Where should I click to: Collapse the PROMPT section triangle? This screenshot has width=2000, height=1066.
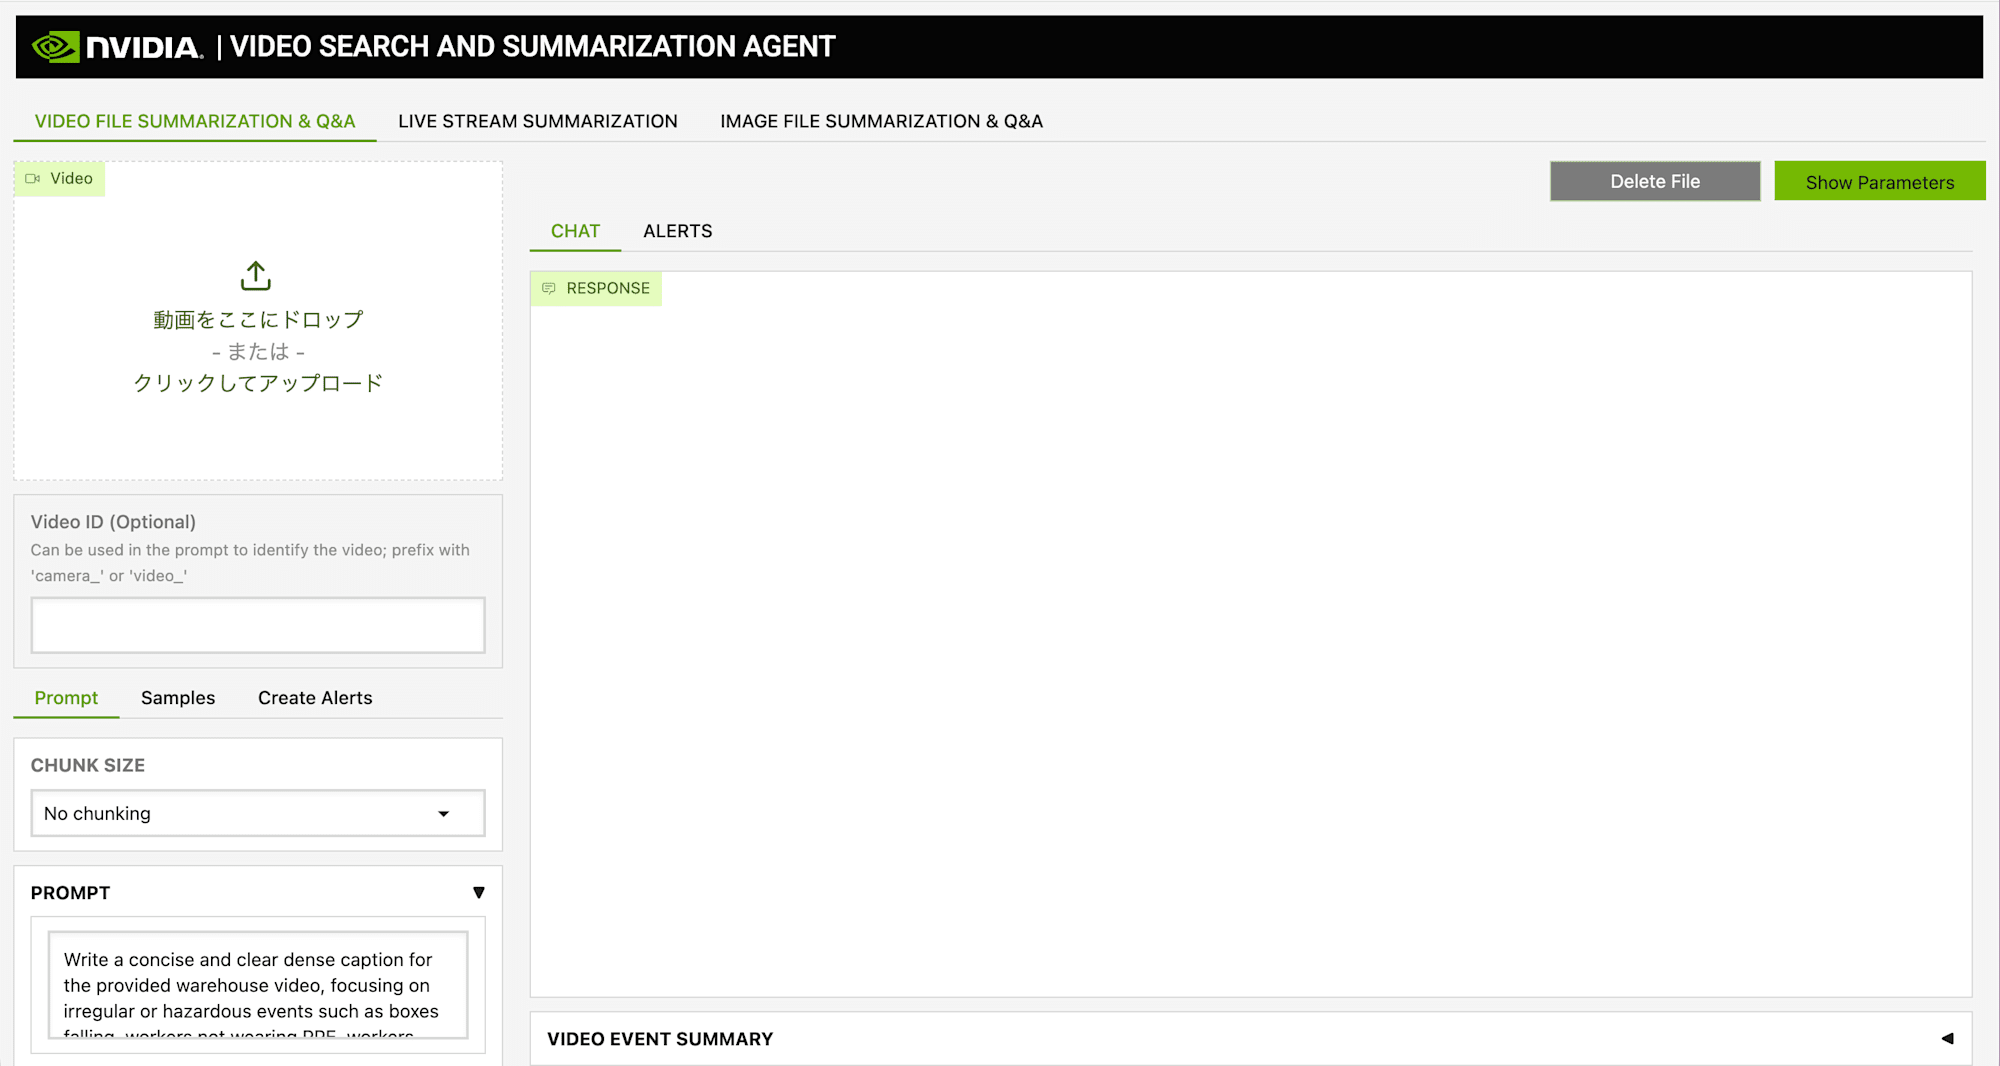tap(478, 892)
